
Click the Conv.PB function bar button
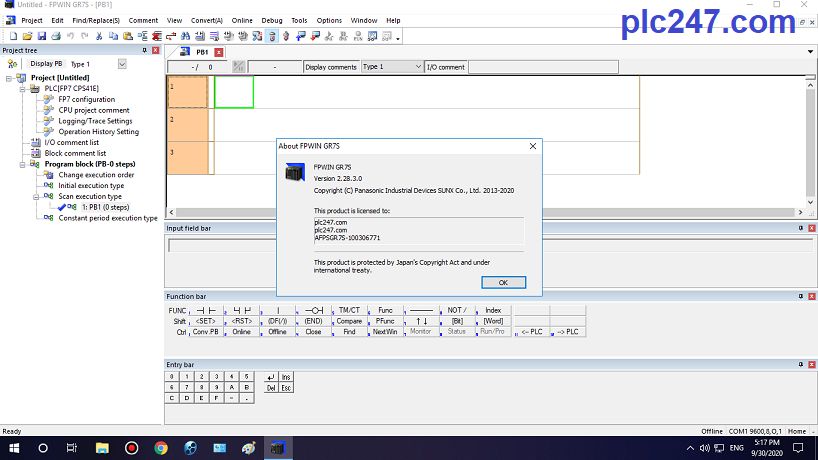click(206, 332)
